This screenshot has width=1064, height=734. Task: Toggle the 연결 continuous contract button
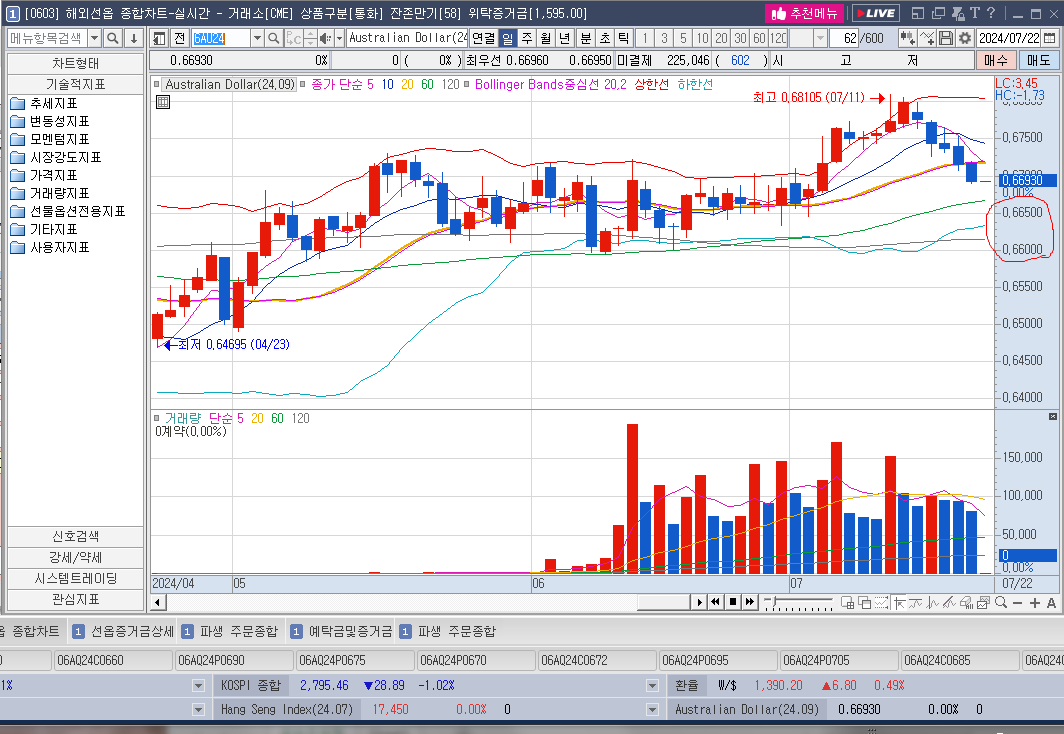(x=483, y=38)
